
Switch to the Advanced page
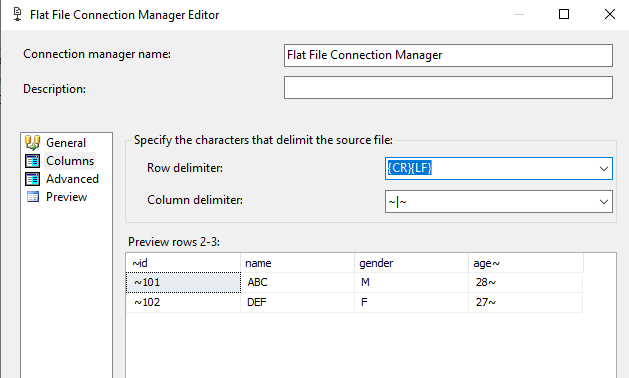click(x=72, y=179)
